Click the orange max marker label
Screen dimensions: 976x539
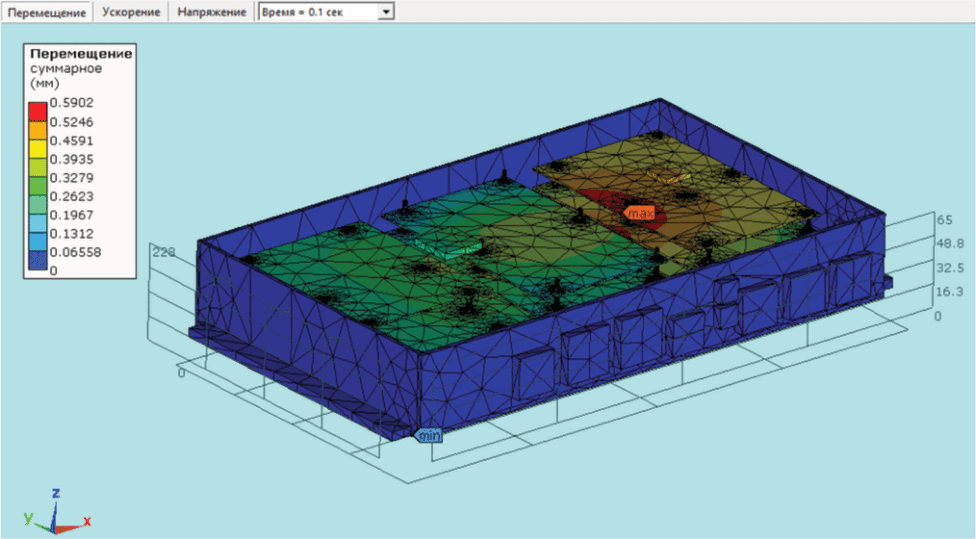(639, 213)
